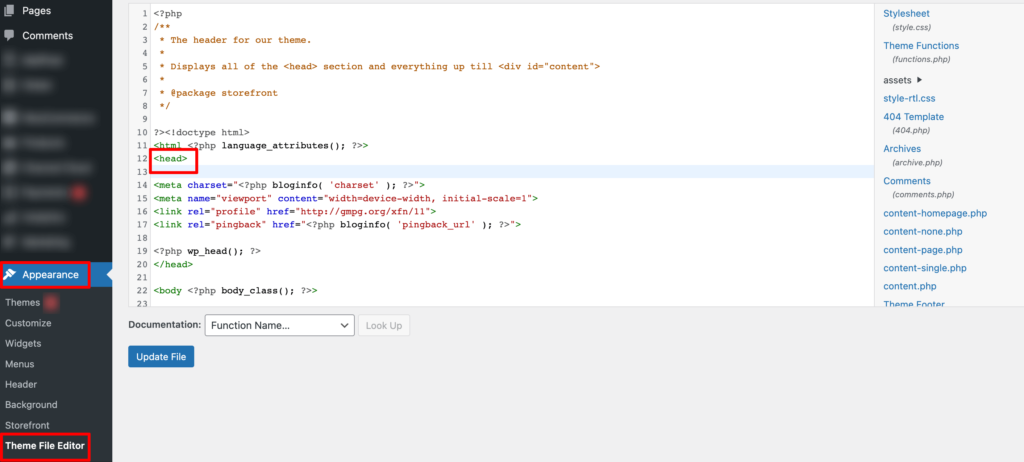Open 404 Template file link
Screen dimensions: 1024x462
point(914,116)
